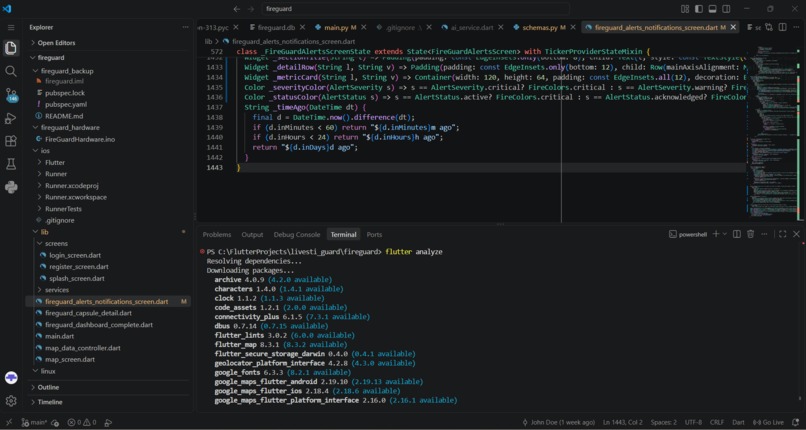Click Ln 1443, Col 2 in status bar

point(622,422)
